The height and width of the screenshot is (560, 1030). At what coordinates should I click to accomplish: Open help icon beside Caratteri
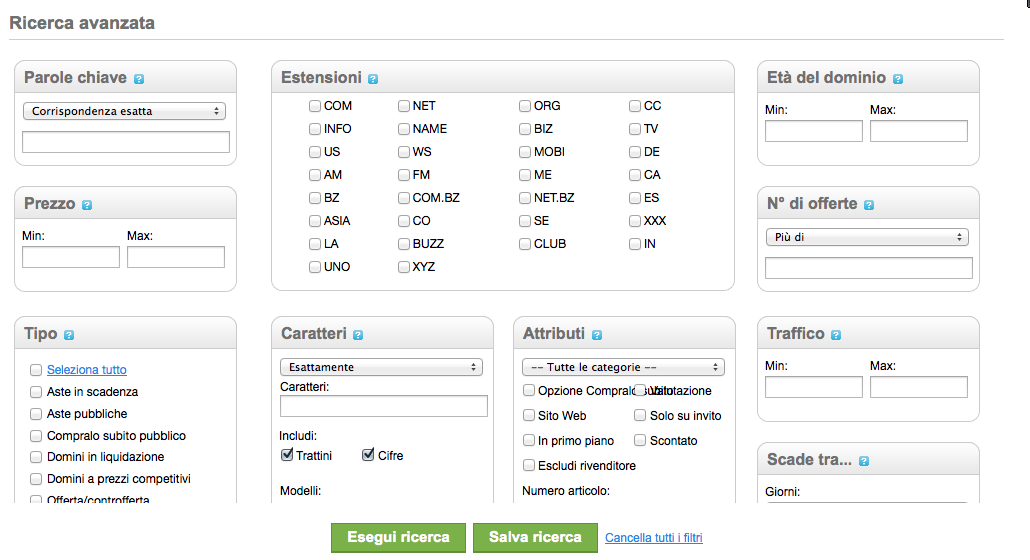pyautogui.click(x=358, y=336)
